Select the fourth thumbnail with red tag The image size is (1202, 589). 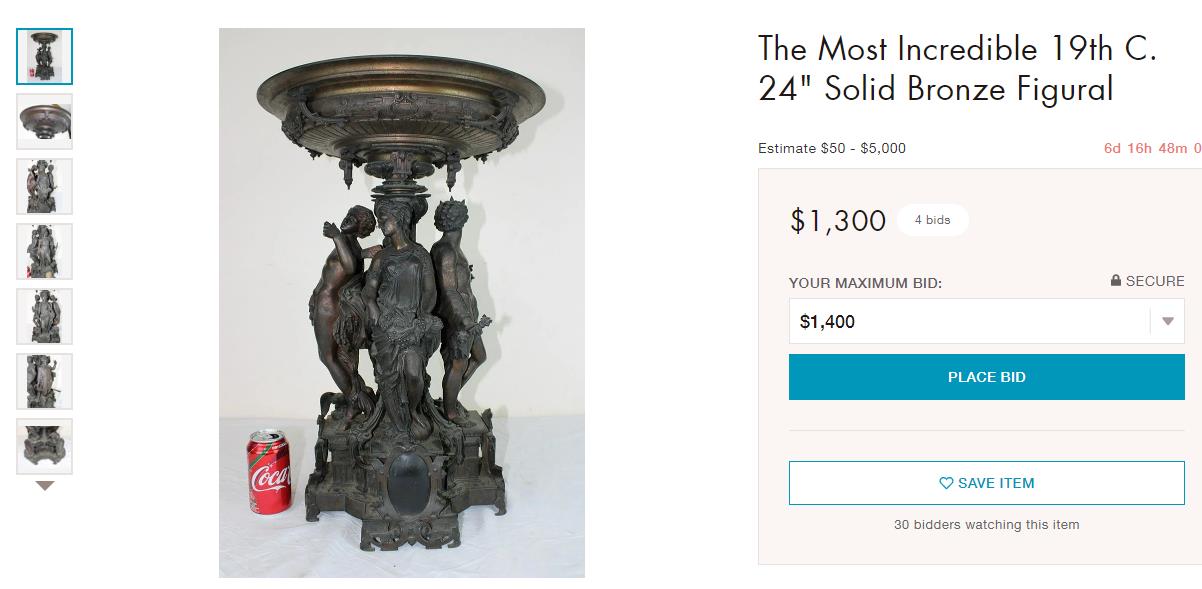point(43,251)
